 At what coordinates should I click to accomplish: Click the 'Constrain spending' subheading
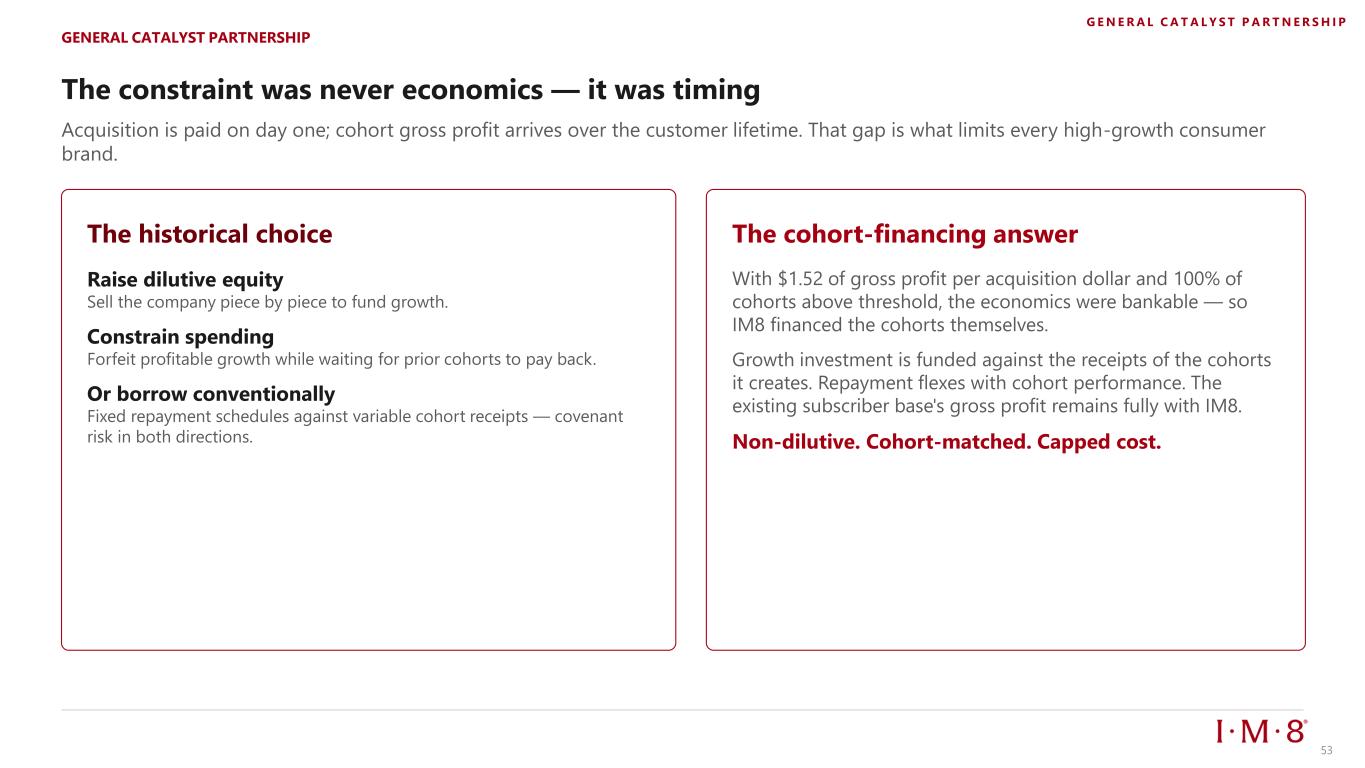coord(181,337)
